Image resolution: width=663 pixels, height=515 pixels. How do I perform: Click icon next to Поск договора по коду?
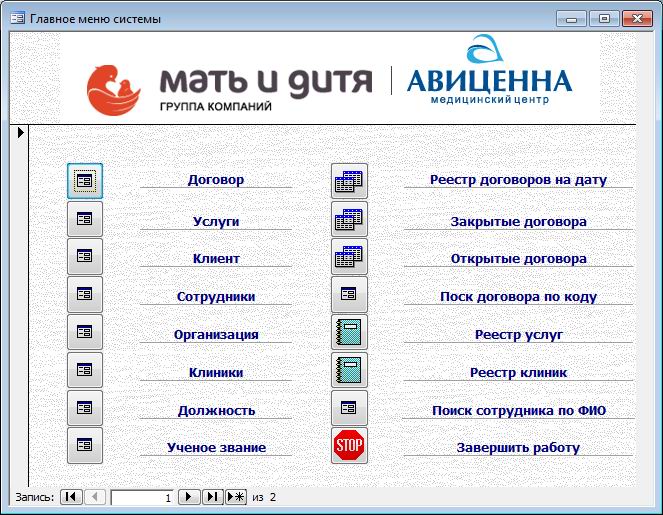click(x=349, y=294)
